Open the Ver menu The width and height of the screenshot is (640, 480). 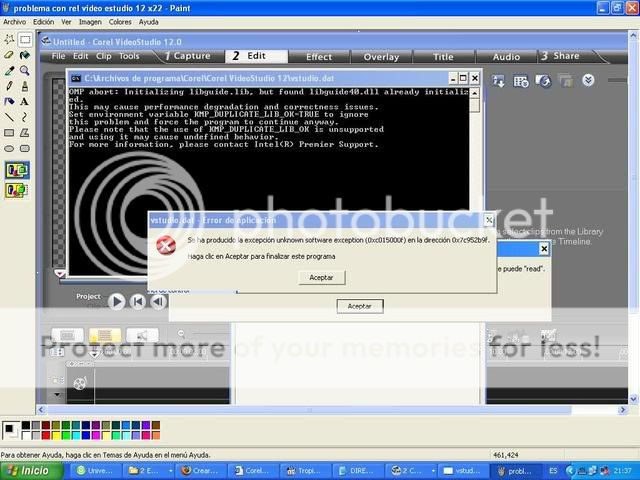[66, 22]
